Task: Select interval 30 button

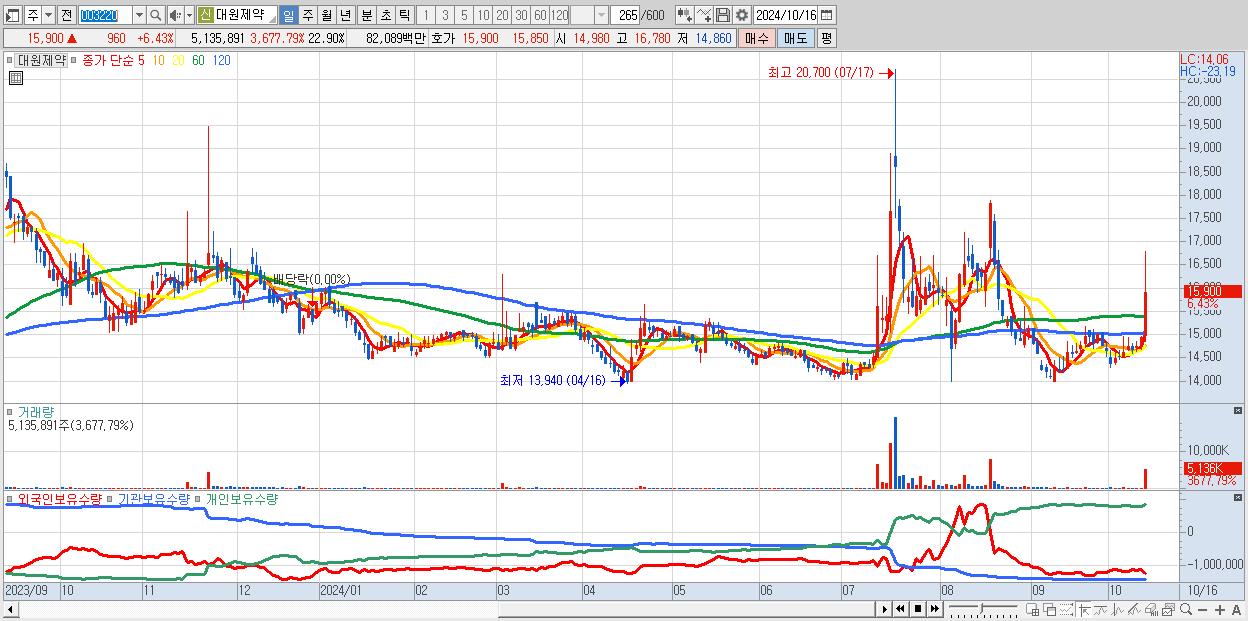Action: click(521, 15)
